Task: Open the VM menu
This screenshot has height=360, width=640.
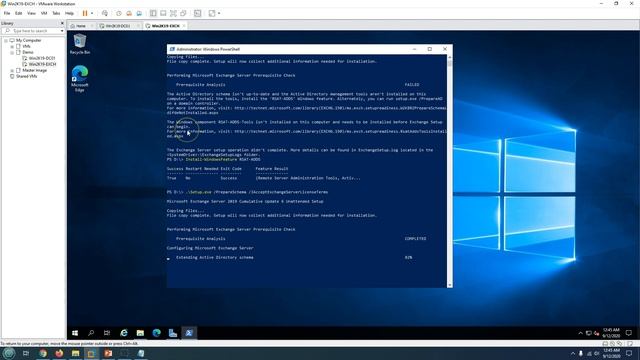Action: [x=44, y=13]
